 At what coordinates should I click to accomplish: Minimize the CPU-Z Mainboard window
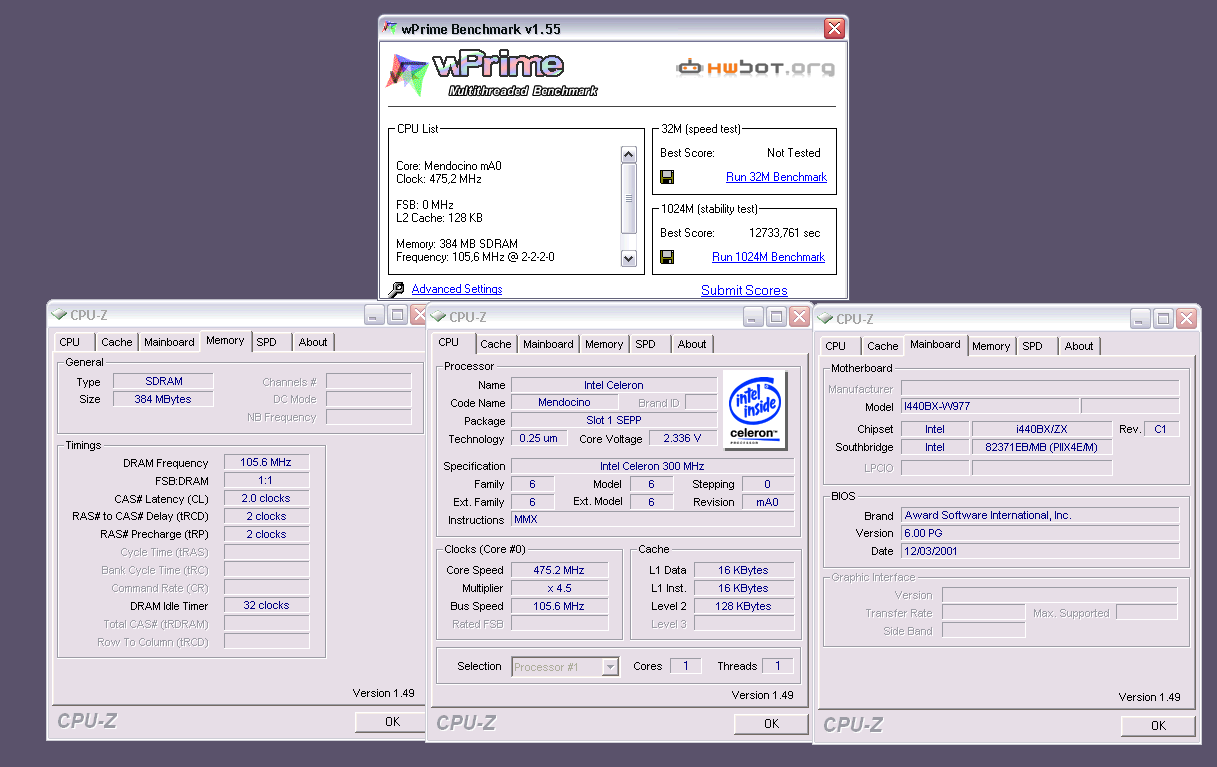pos(1140,319)
